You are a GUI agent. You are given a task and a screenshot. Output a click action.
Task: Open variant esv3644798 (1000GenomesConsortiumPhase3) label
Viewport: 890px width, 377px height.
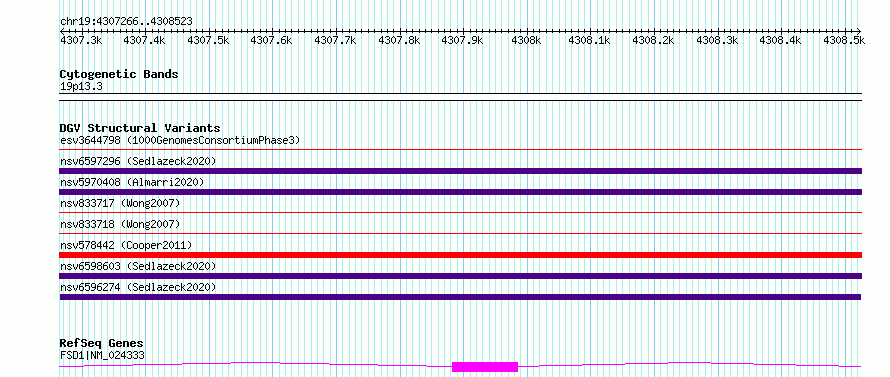pos(180,140)
